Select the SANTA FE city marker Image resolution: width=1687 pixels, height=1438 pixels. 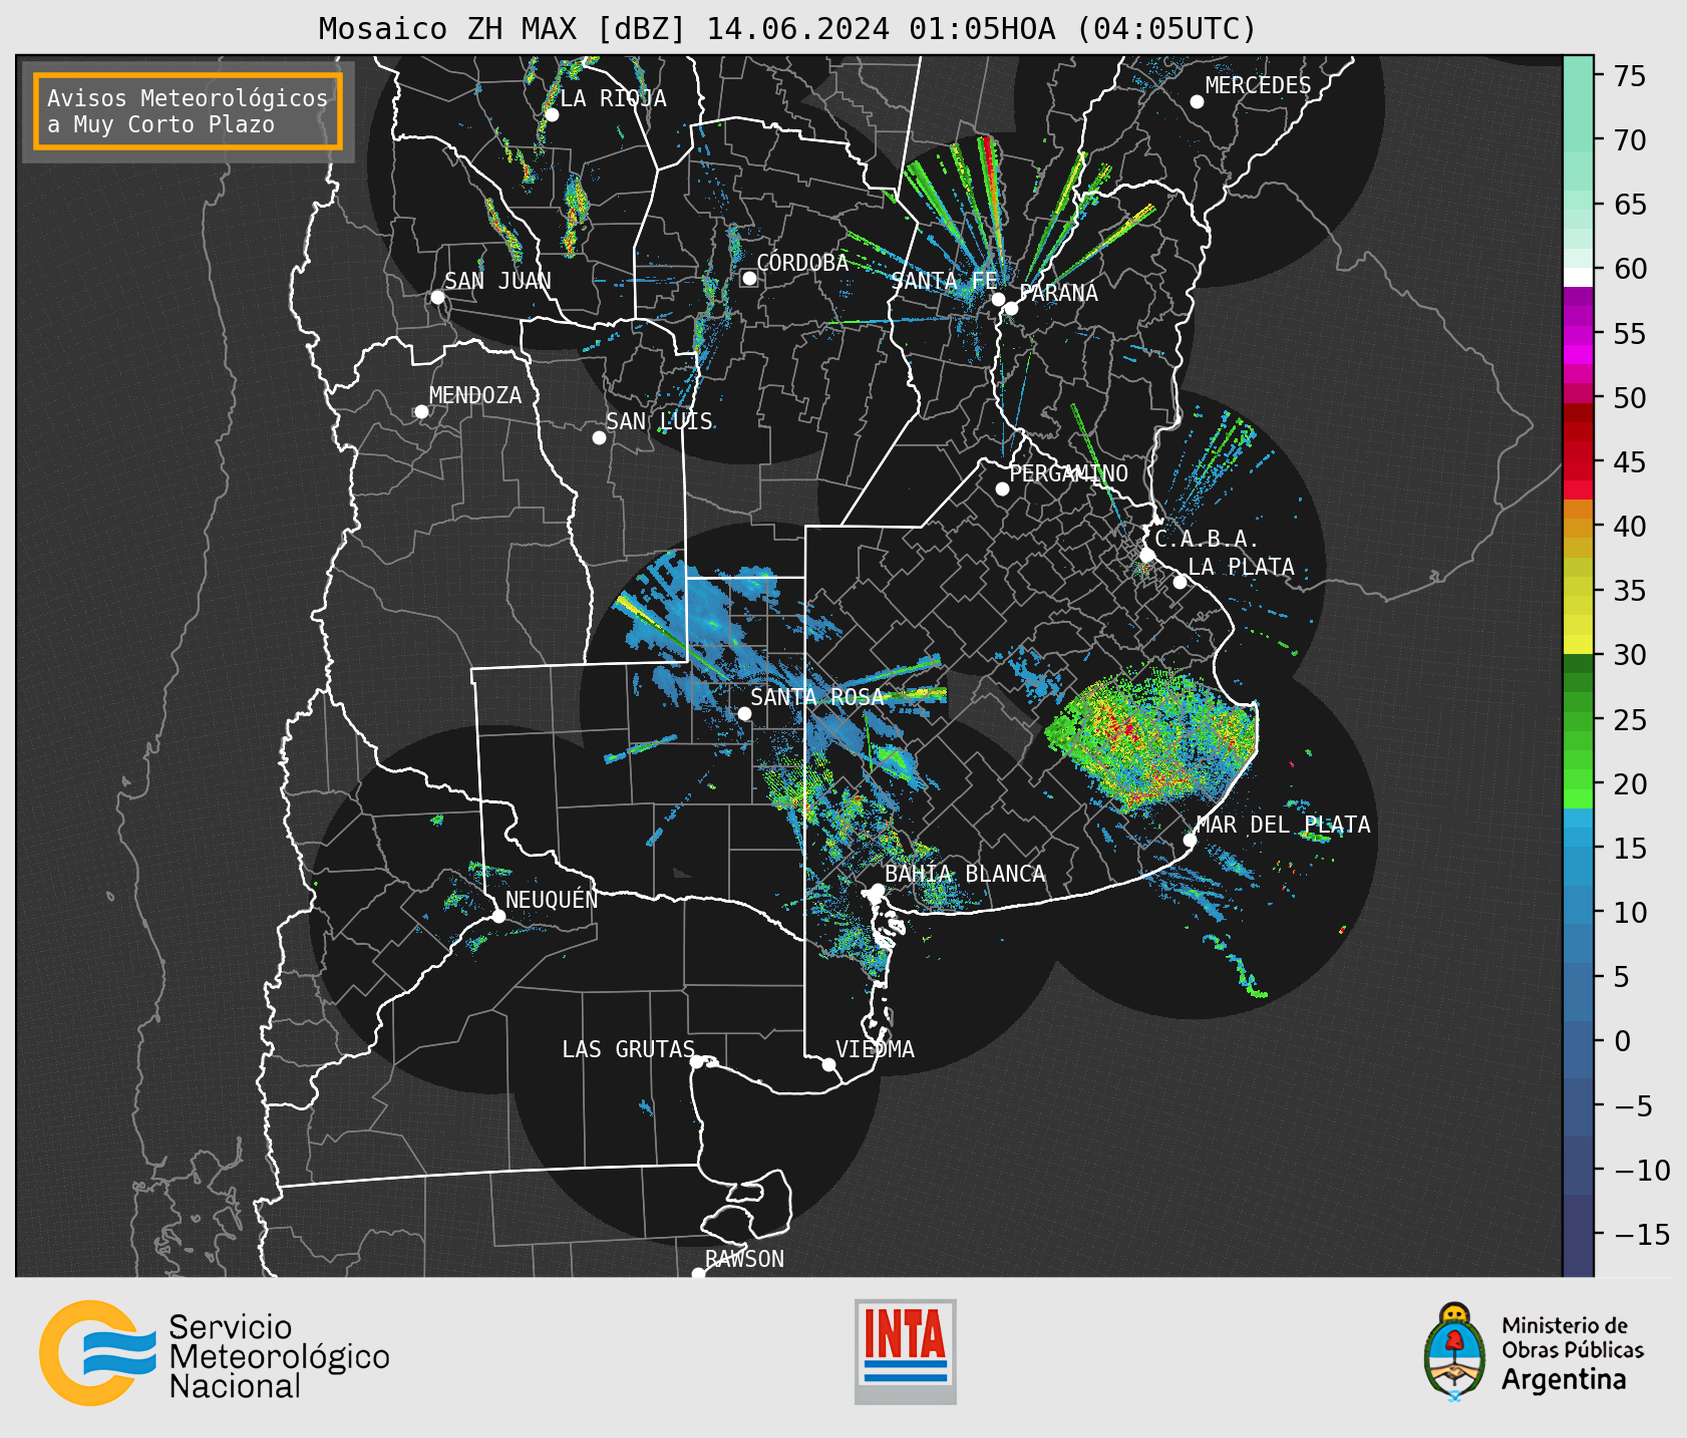(998, 299)
